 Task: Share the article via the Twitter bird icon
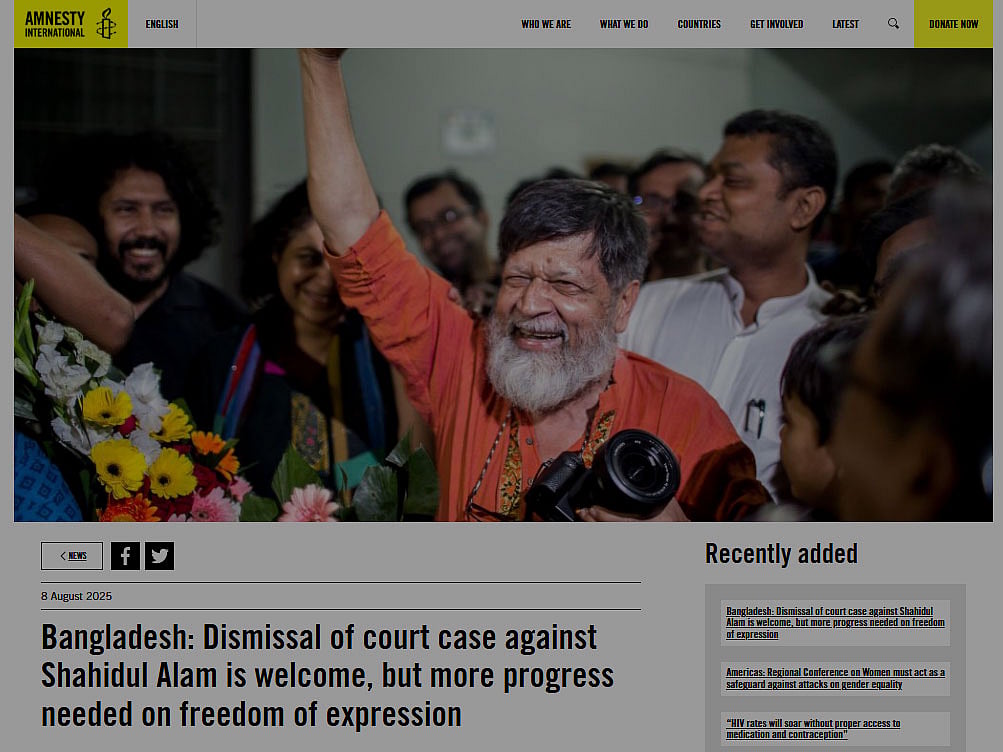click(159, 556)
